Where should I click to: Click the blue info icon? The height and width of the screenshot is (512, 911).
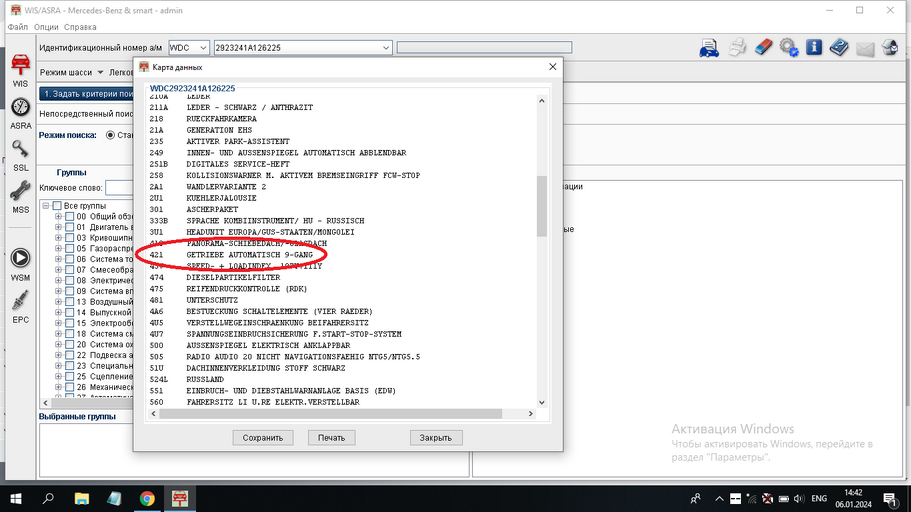[814, 47]
